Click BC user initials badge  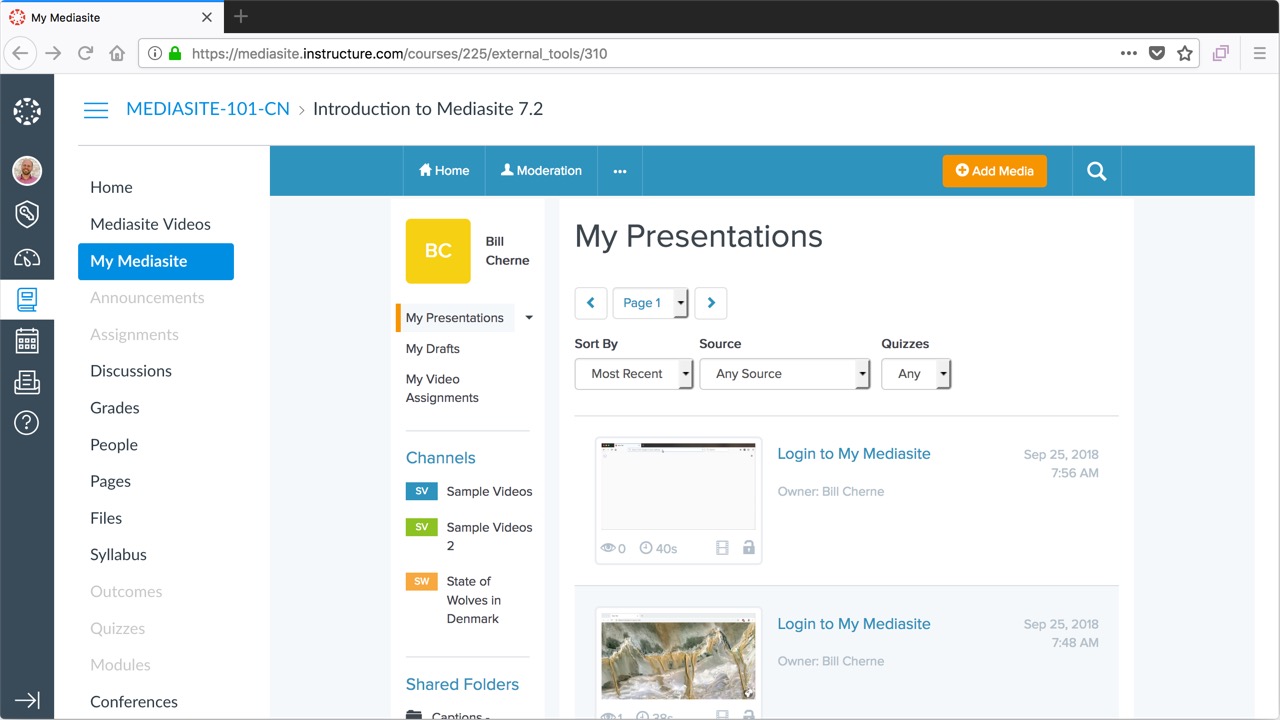click(438, 251)
